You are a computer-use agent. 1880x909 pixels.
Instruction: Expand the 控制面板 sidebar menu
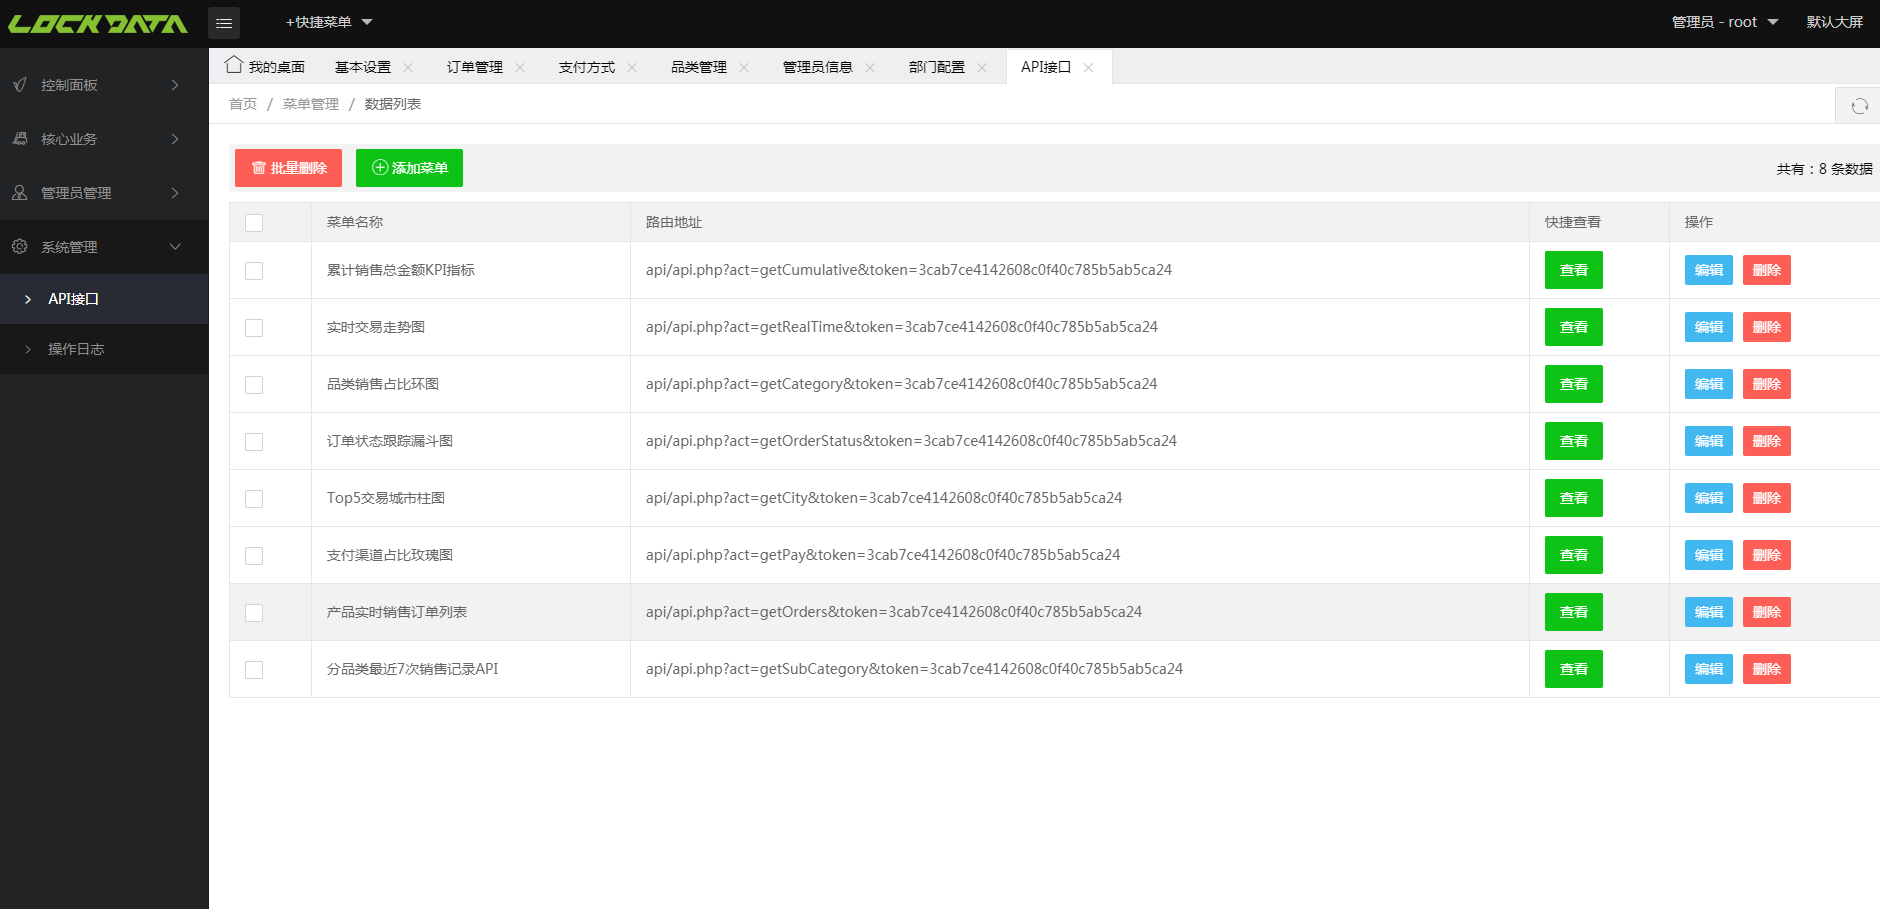104,85
